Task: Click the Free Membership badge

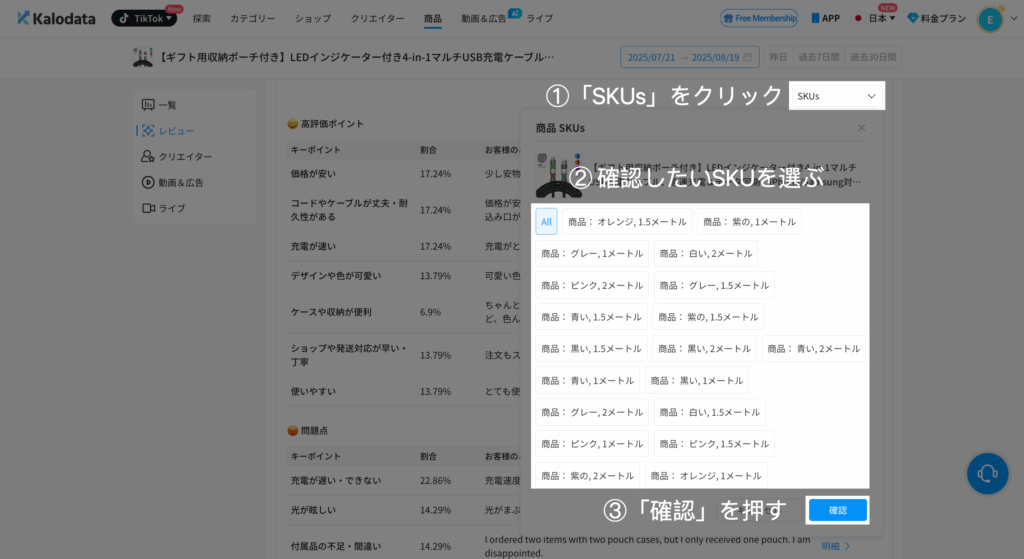Action: pos(759,18)
